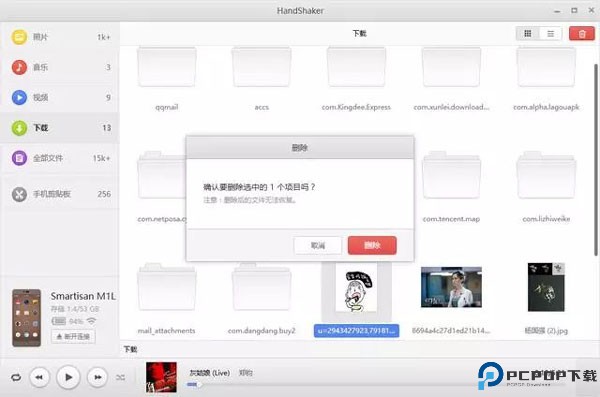The image size is (600, 397).
Task: Click the vertical scrollbar in file pane
Action: [x=596, y=160]
